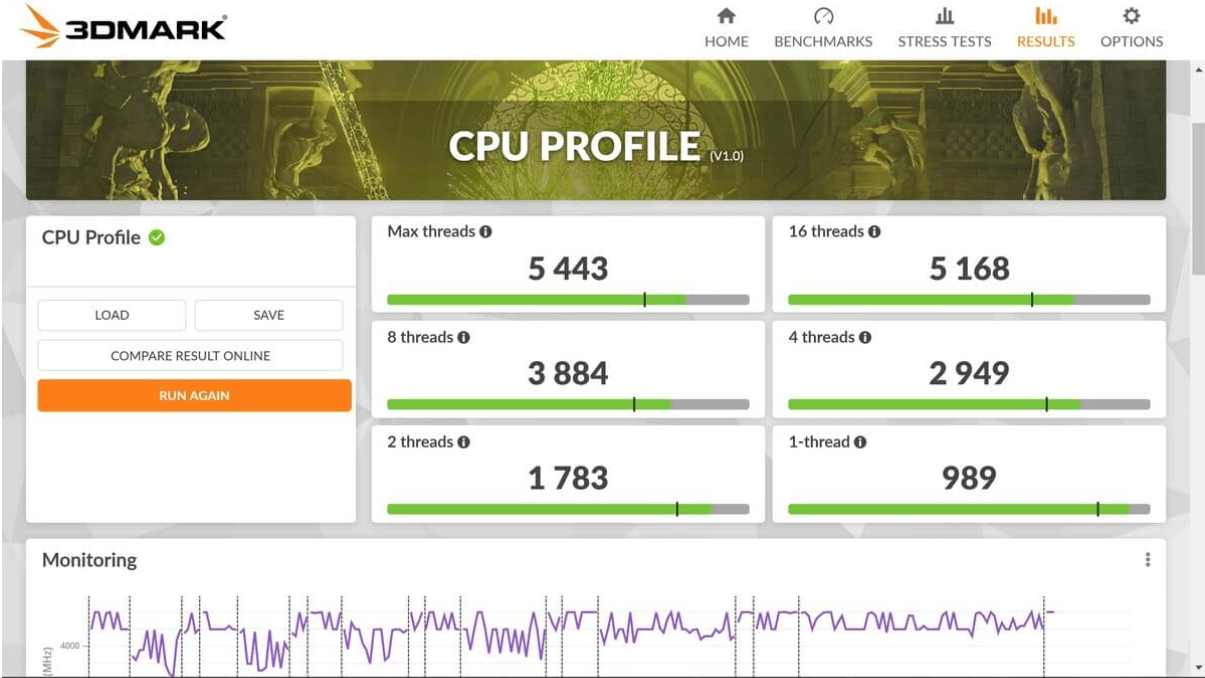Click the Max threads score bar
Image resolution: width=1205 pixels, height=678 pixels.
coord(568,299)
